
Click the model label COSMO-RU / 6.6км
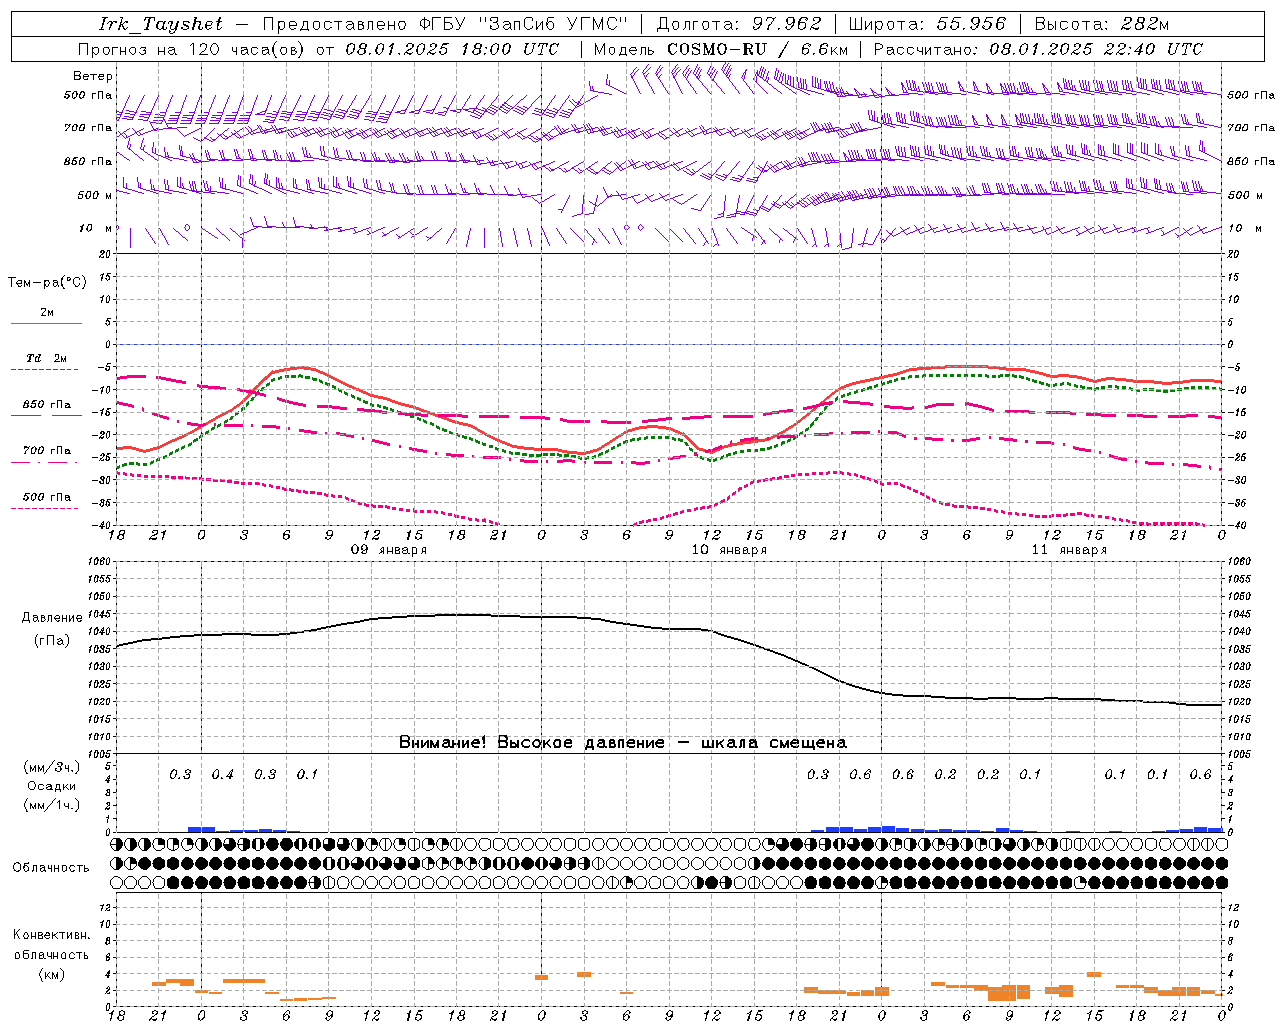pyautogui.click(x=758, y=49)
